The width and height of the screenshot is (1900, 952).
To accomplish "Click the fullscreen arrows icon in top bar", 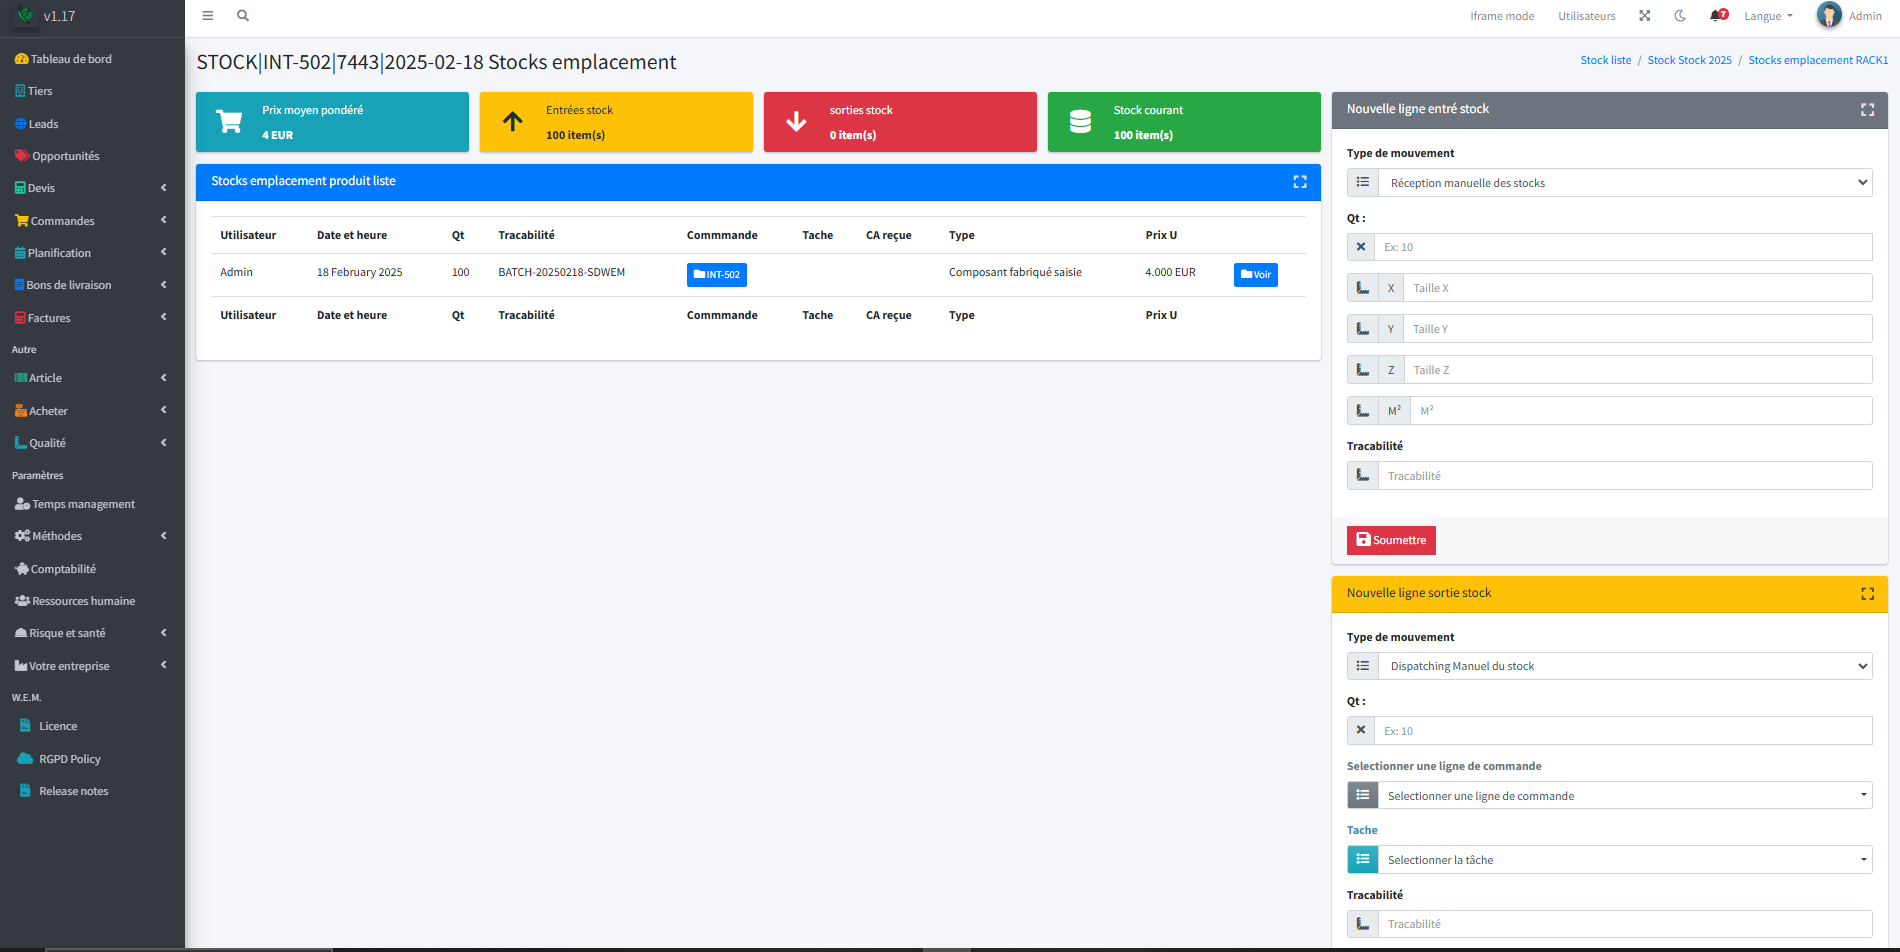I will (x=1645, y=16).
